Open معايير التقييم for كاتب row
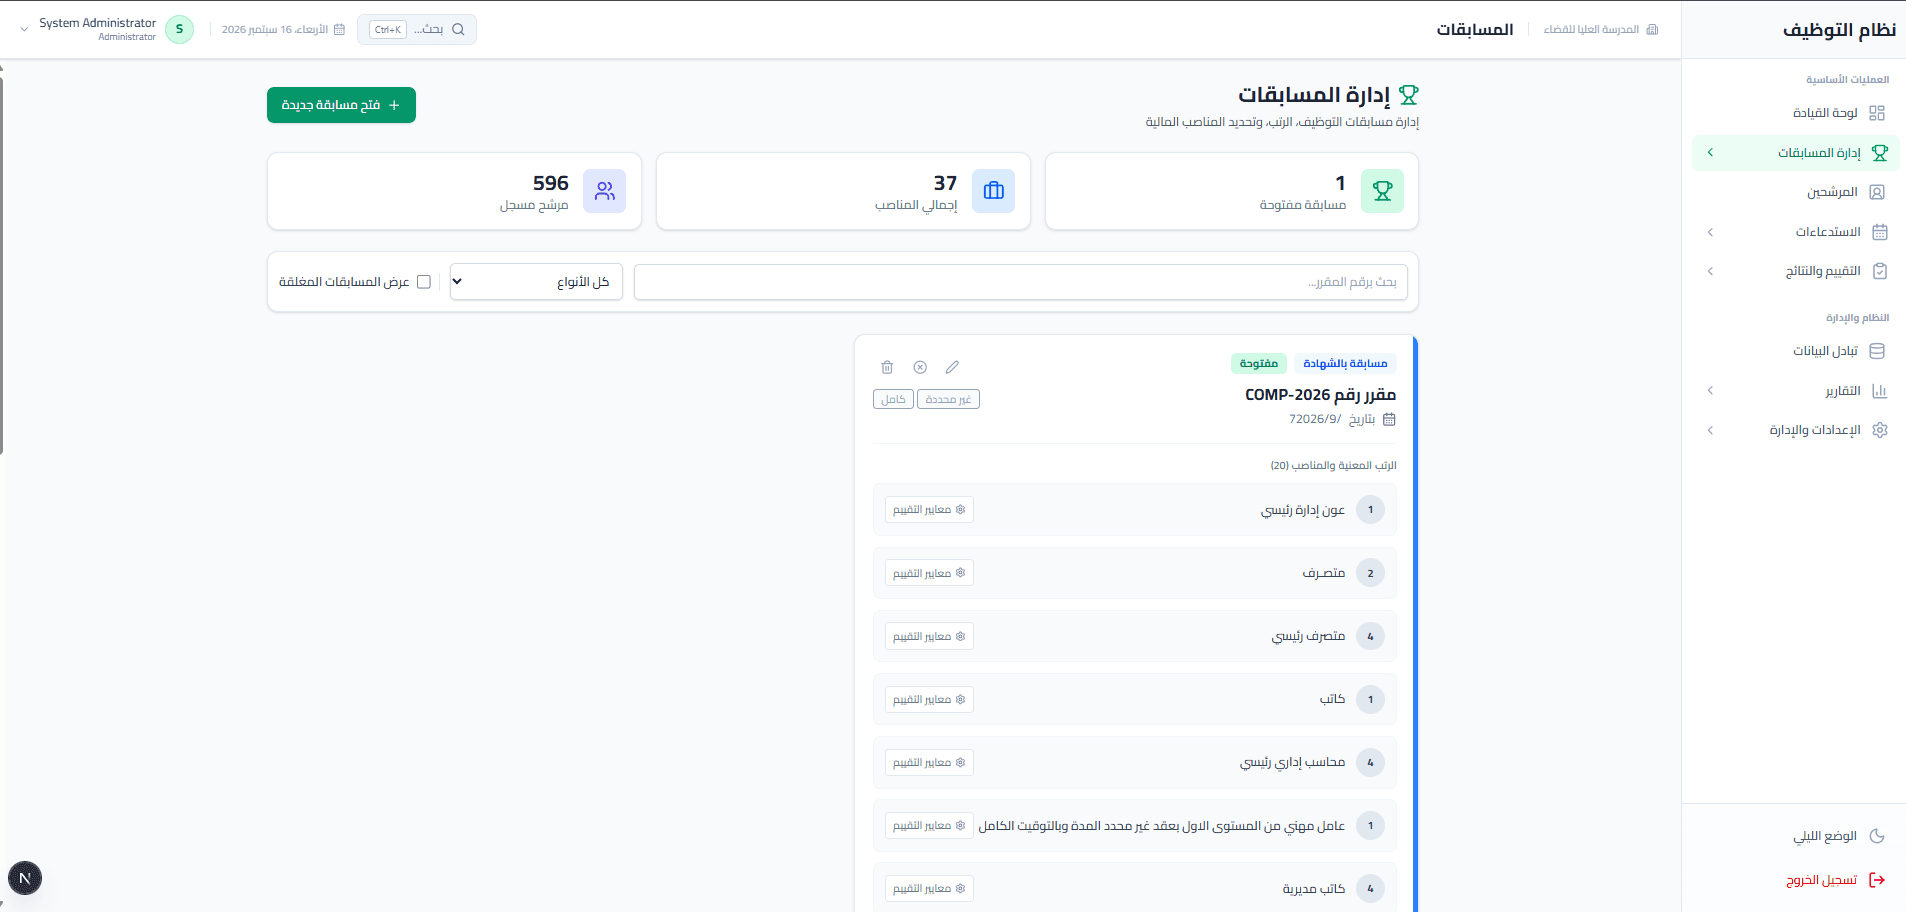 (929, 699)
